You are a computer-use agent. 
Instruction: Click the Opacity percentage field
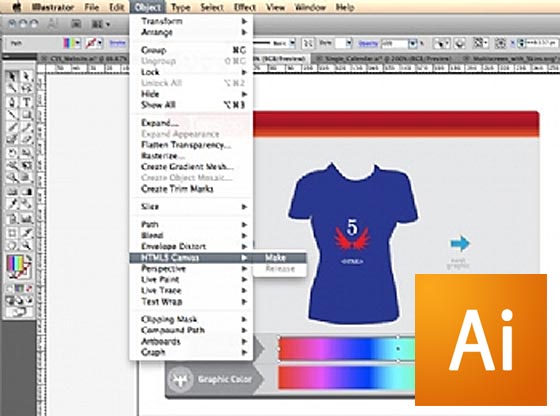pos(394,44)
